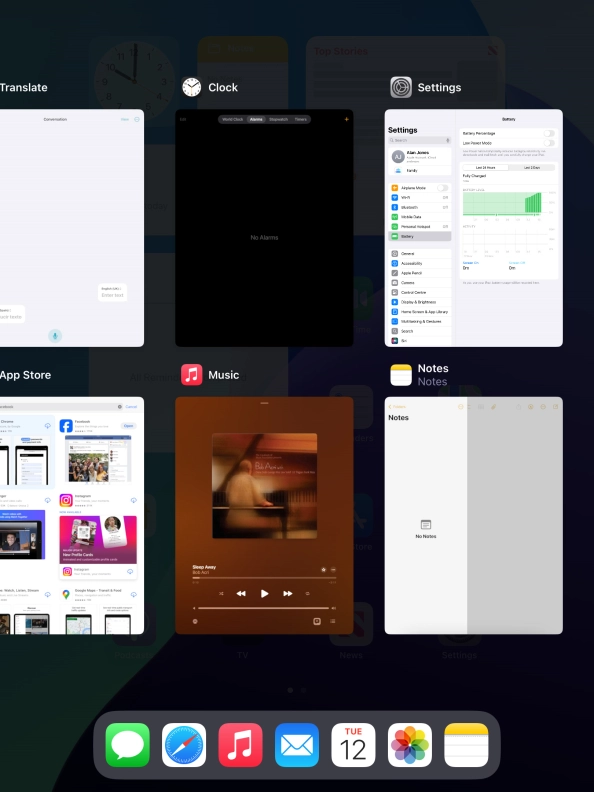Open more options for Sleep Away
Viewport: 594px width, 792px height.
(x=333, y=569)
